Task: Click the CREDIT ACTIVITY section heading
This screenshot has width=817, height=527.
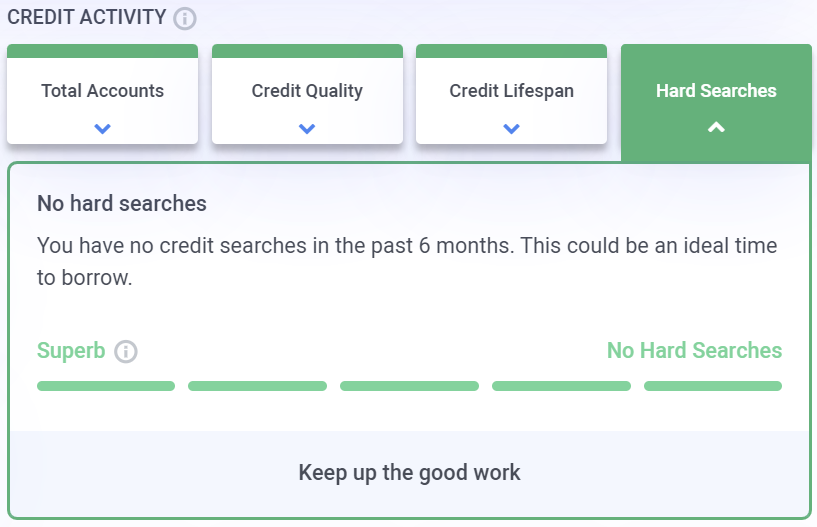Action: pyautogui.click(x=87, y=17)
